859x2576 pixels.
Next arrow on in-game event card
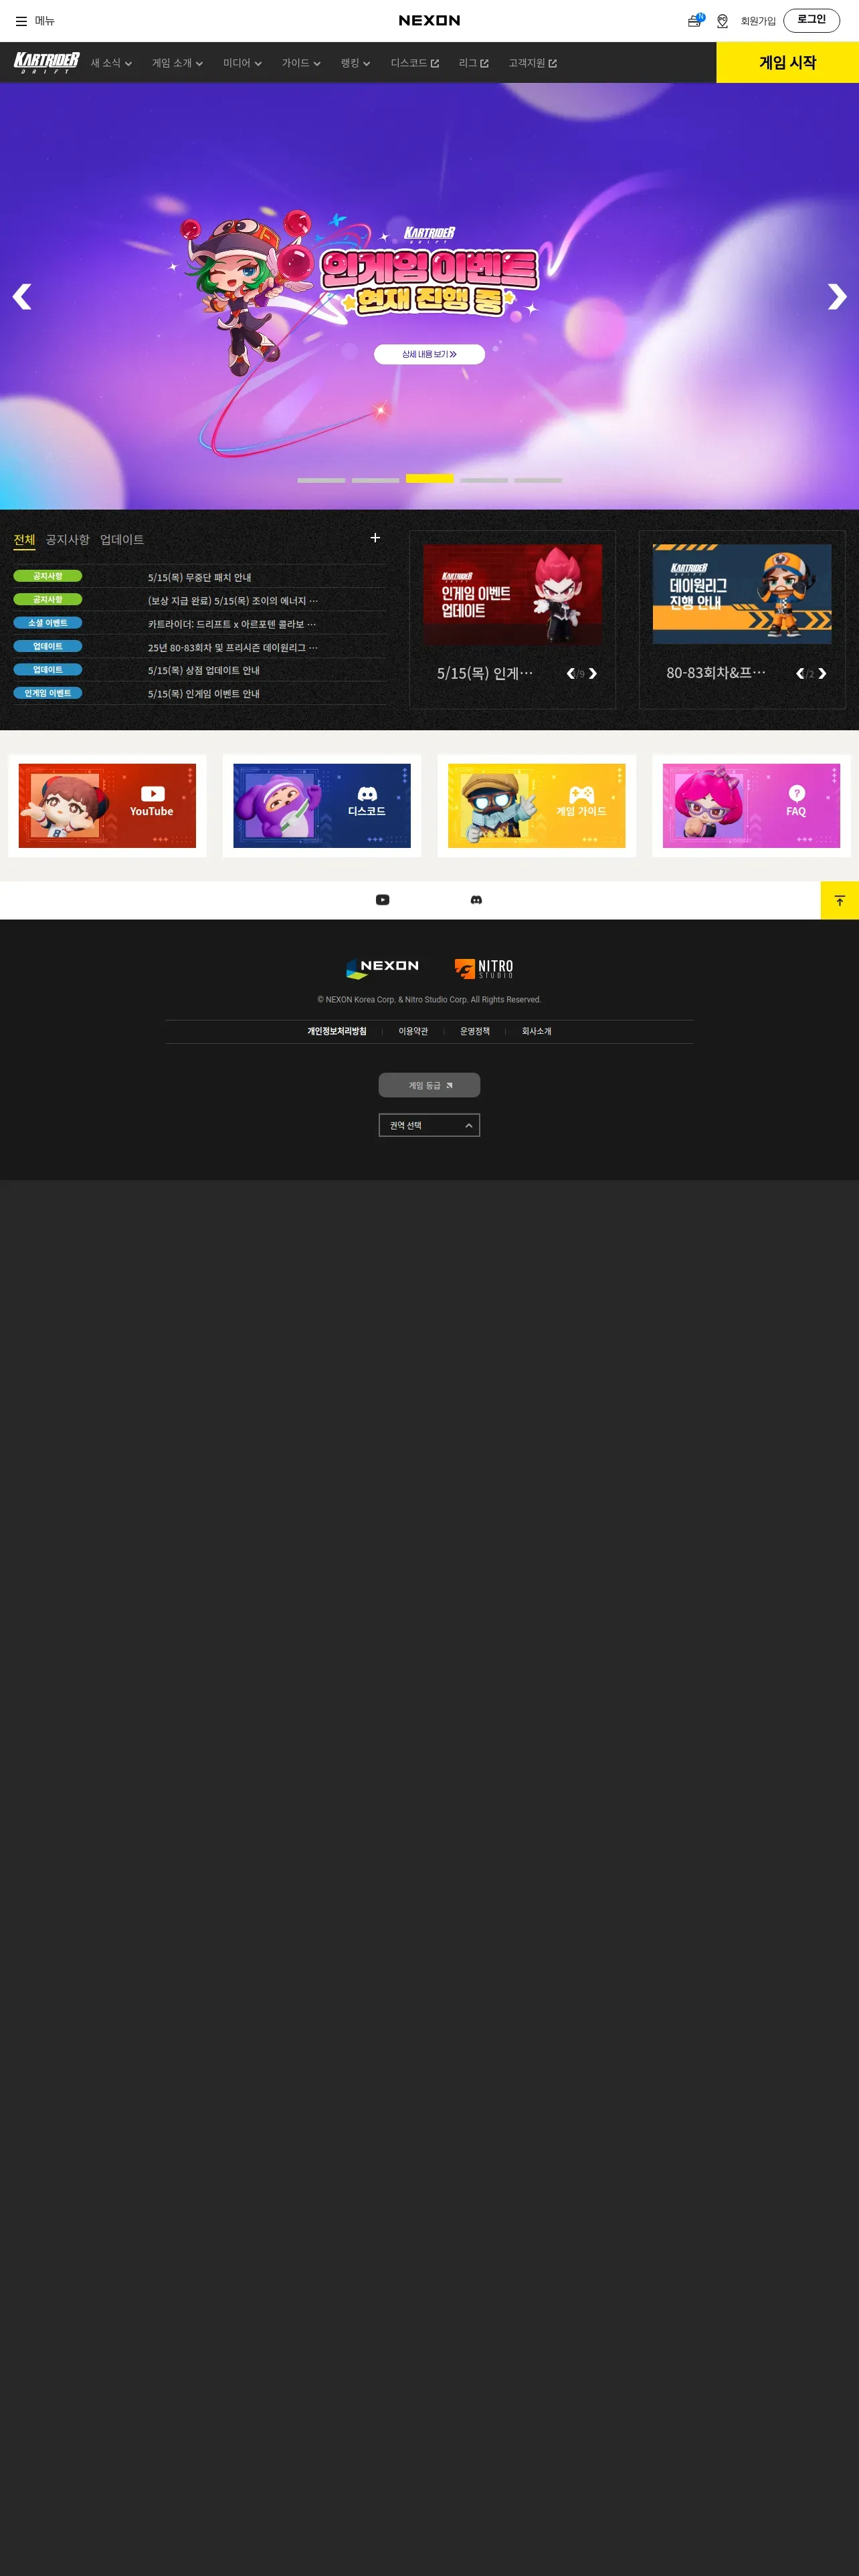[x=593, y=674]
